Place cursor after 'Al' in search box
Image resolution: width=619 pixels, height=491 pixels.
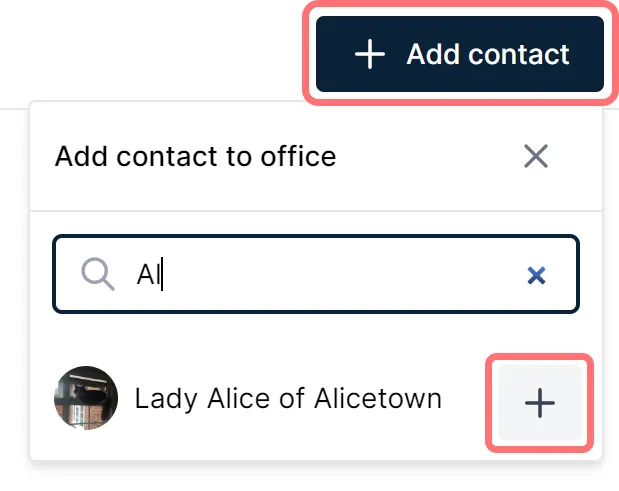point(163,274)
